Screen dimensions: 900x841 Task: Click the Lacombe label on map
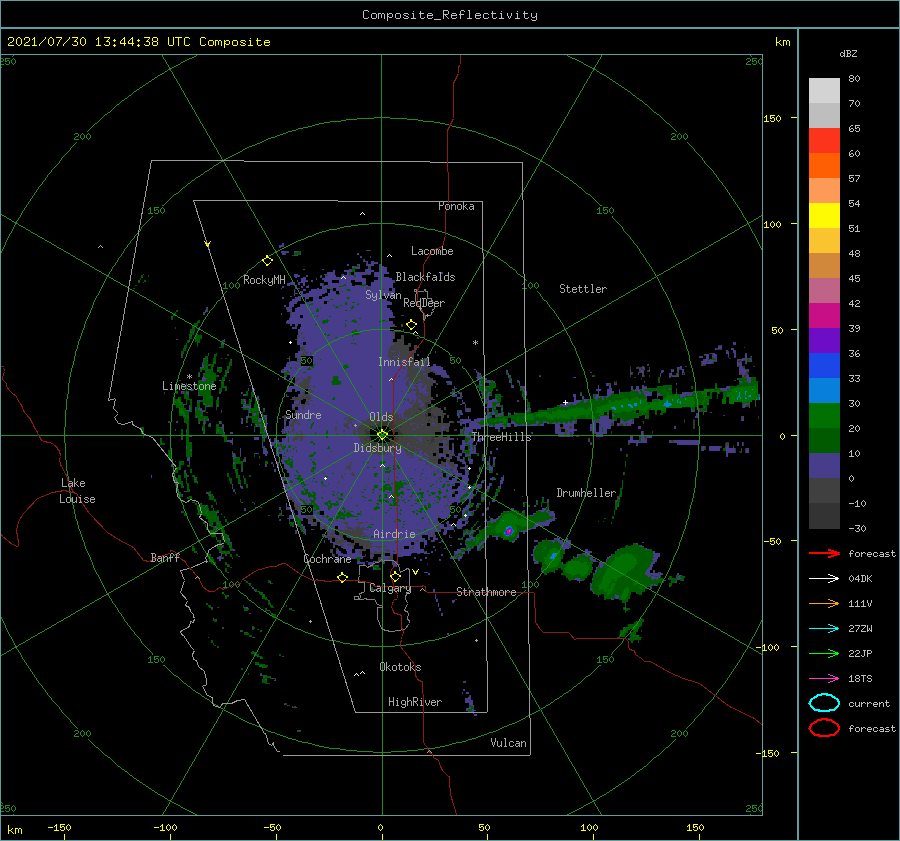point(432,251)
